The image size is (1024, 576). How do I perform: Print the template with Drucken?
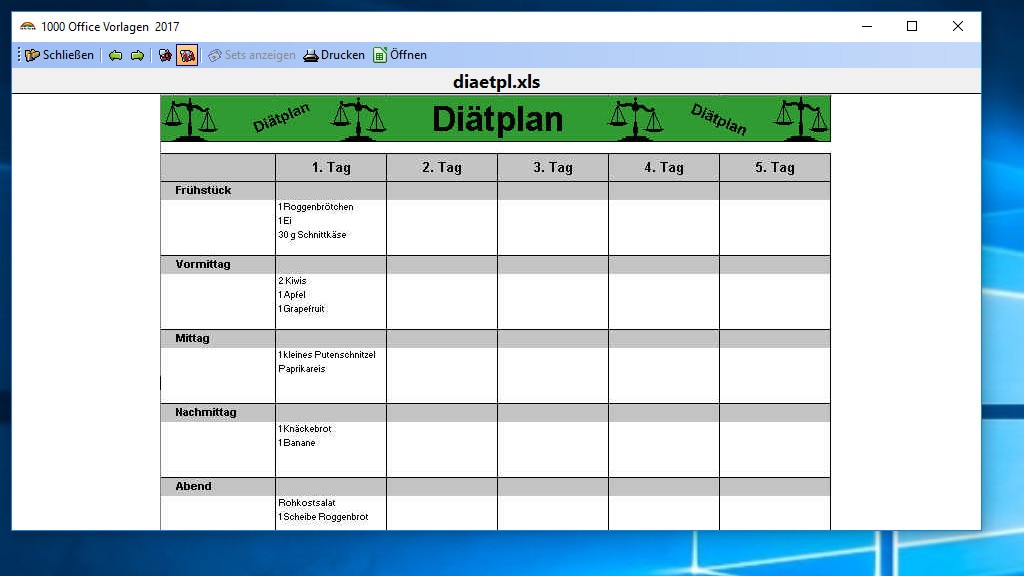pyautogui.click(x=334, y=55)
